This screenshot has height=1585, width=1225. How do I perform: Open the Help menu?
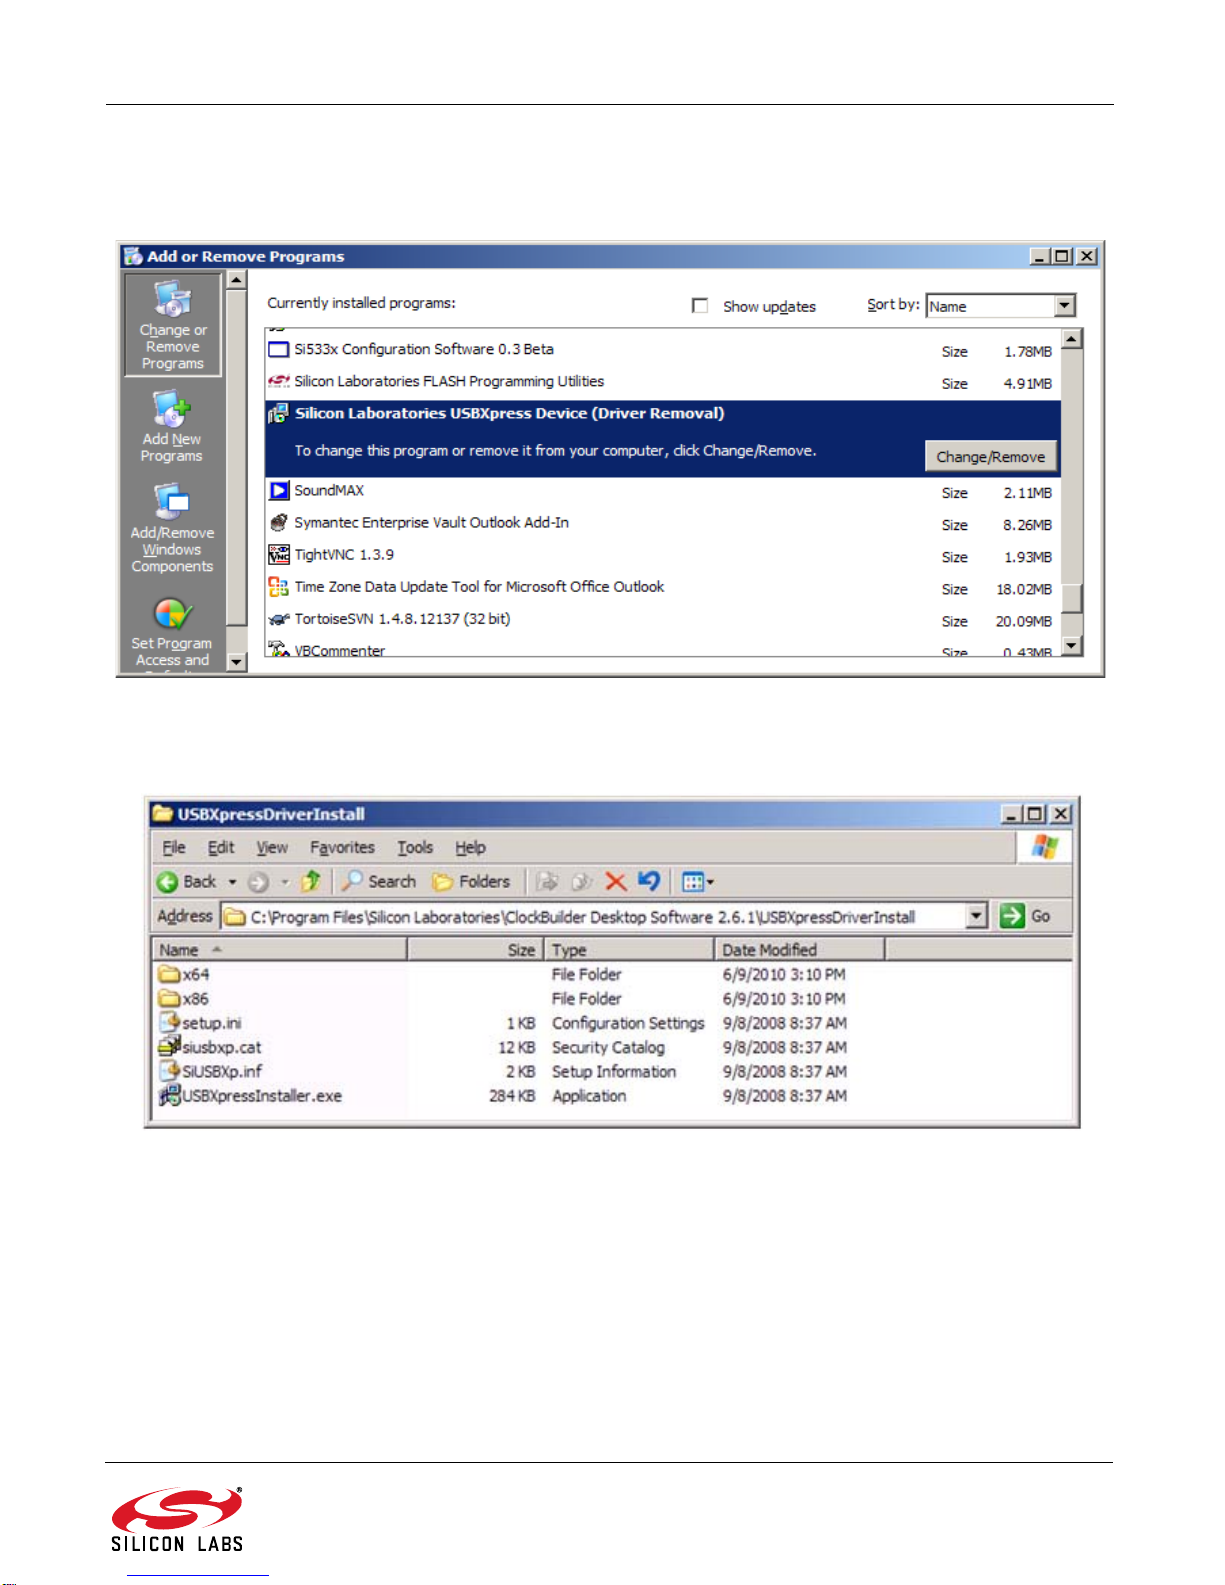470,848
